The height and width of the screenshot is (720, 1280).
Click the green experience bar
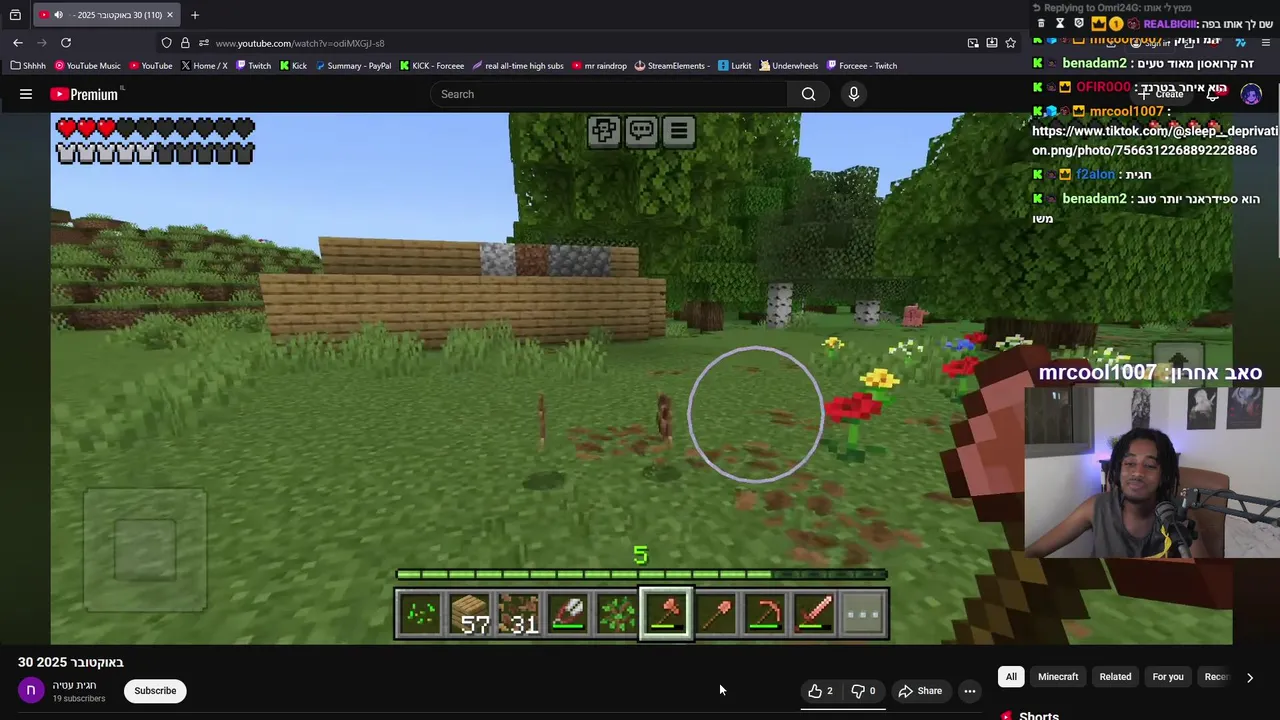pos(641,574)
